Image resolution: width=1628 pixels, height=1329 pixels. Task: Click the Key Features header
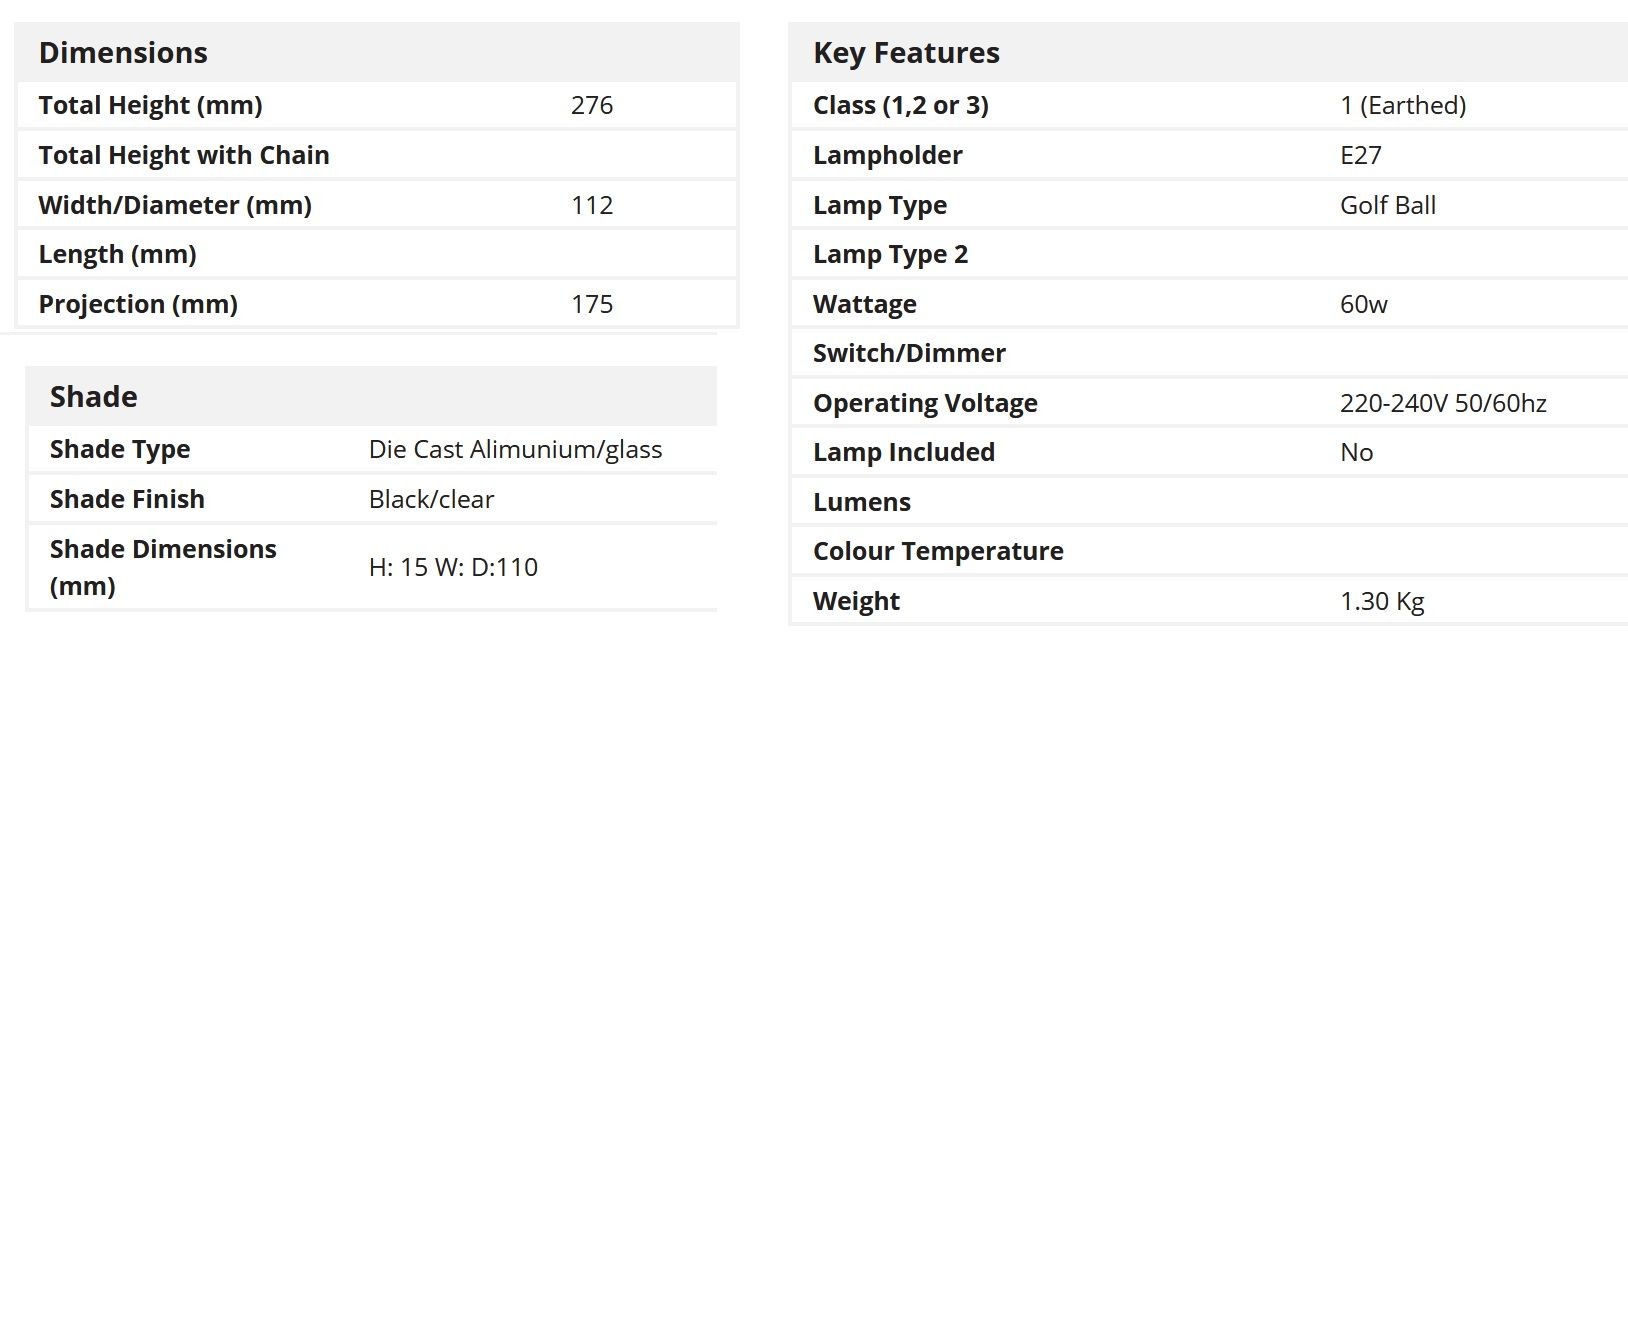tap(906, 53)
